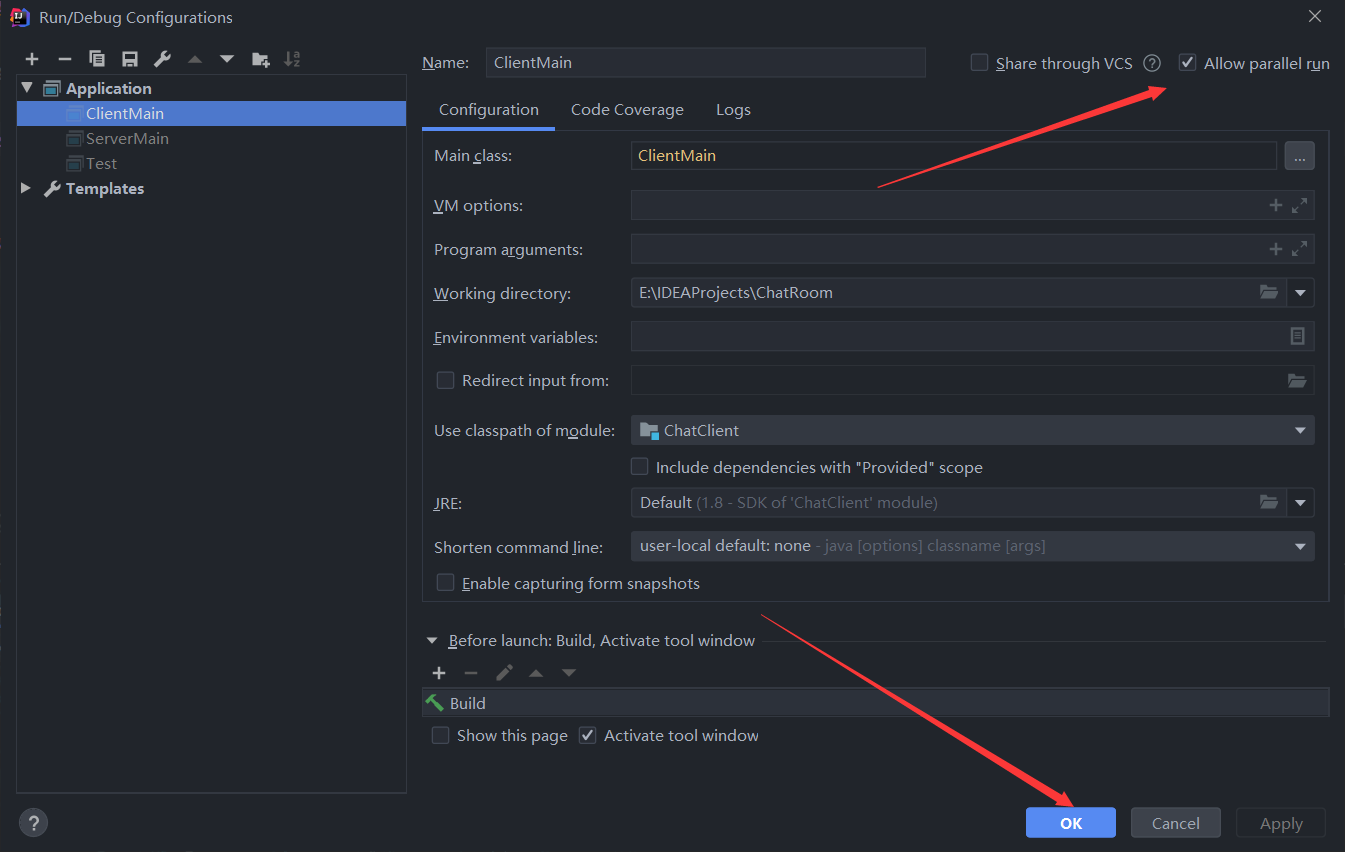Copy the selected configuration
Screen dimensions: 1345x852
pyautogui.click(x=97, y=59)
